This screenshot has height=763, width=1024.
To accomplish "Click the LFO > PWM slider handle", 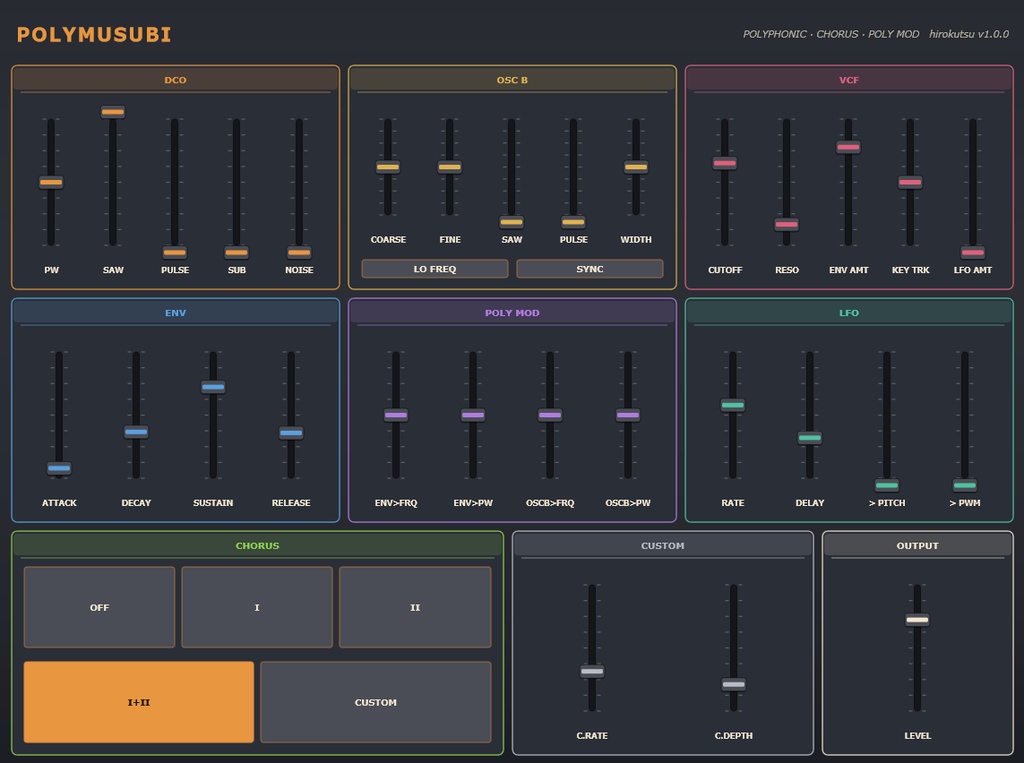I will click(965, 485).
